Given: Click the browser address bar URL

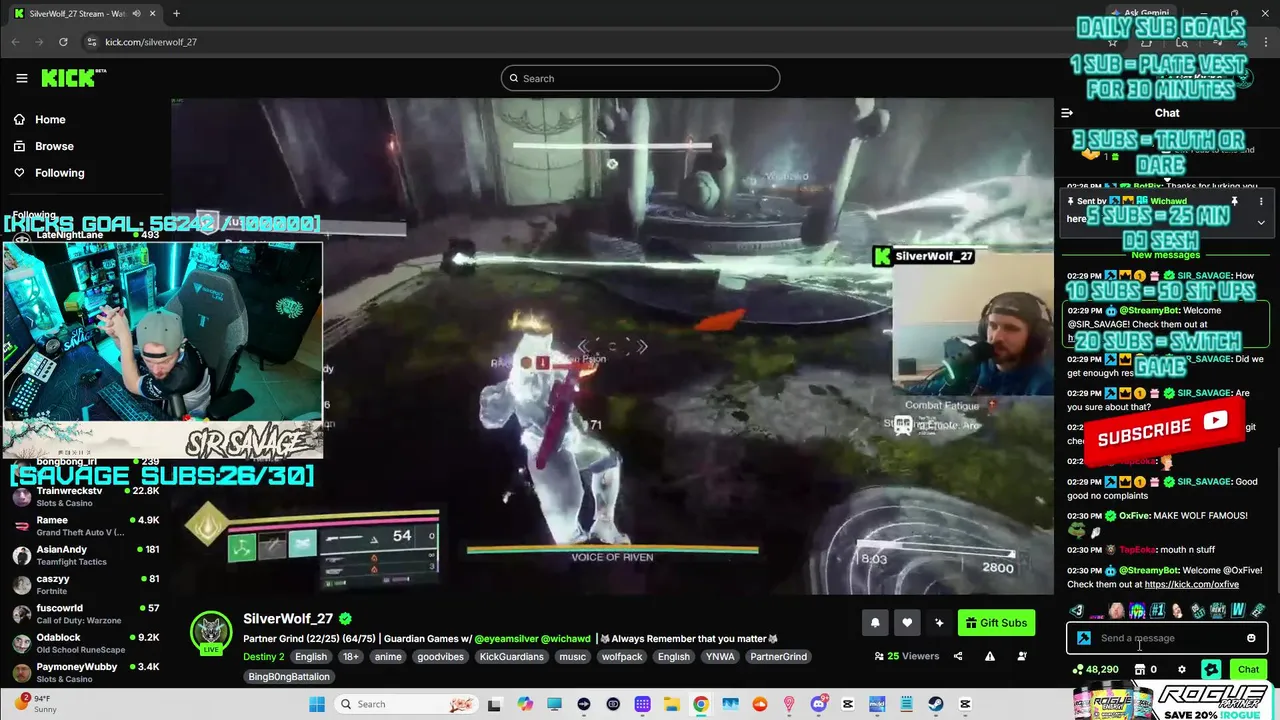Looking at the screenshot, I should pyautogui.click(x=151, y=42).
